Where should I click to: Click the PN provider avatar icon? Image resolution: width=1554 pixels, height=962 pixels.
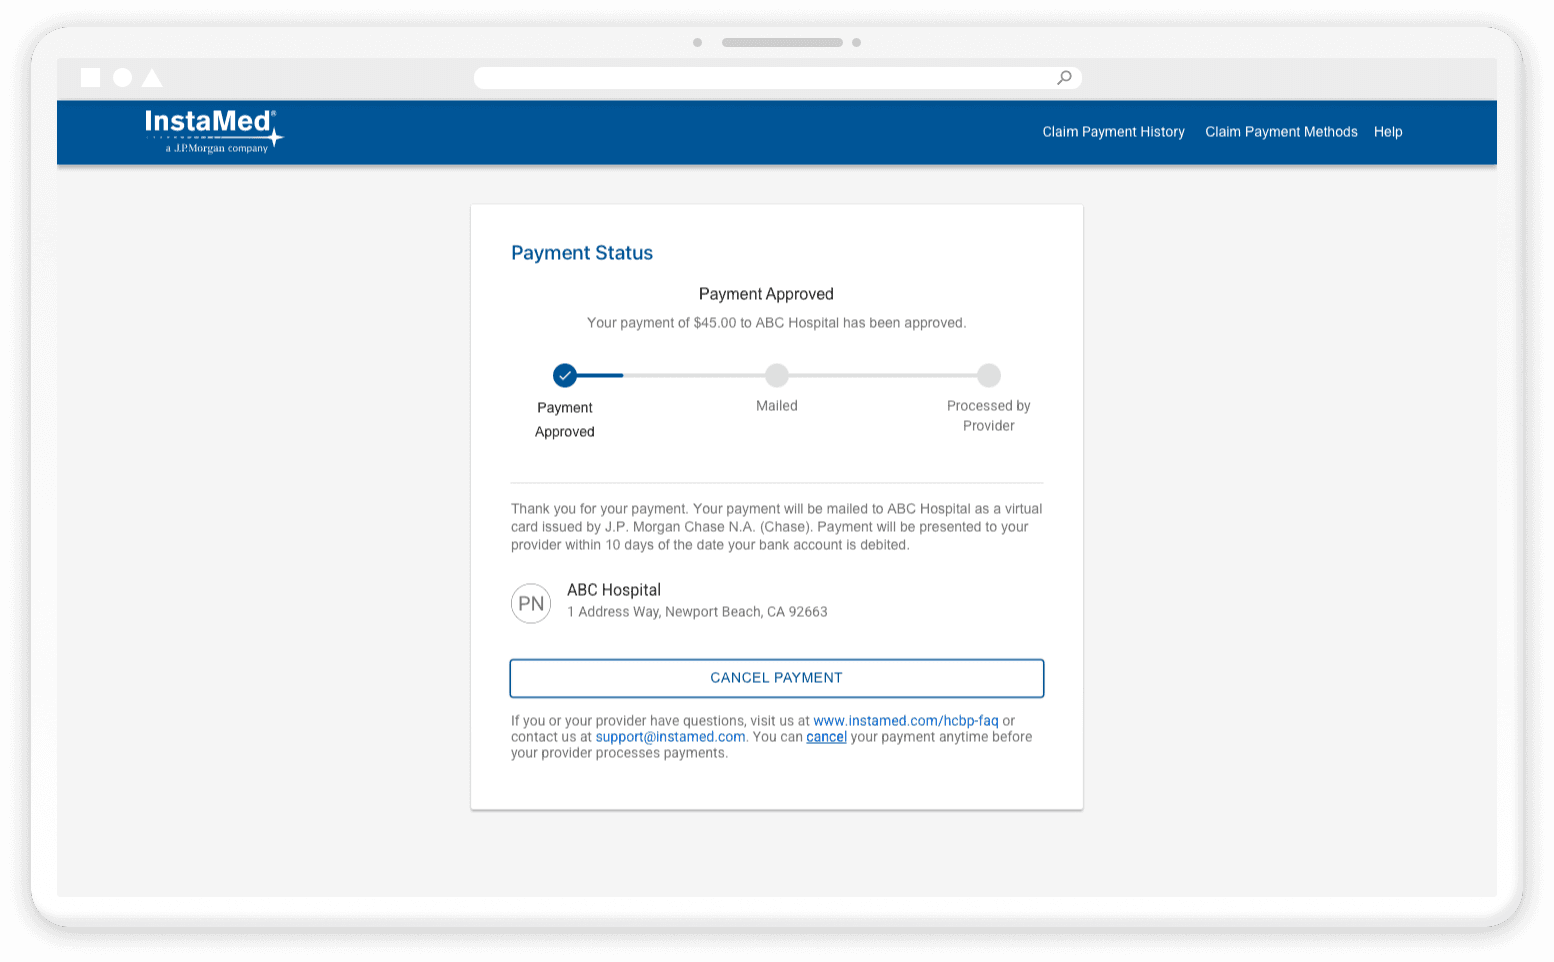[x=531, y=603]
